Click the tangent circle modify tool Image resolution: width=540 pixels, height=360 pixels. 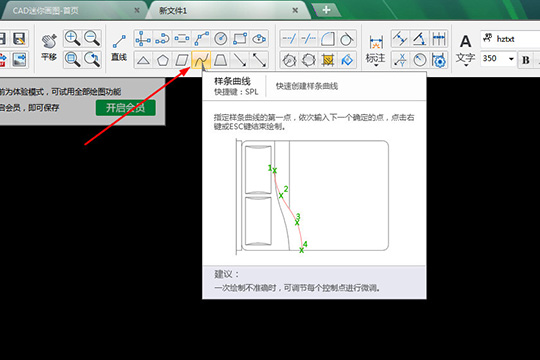[346, 39]
